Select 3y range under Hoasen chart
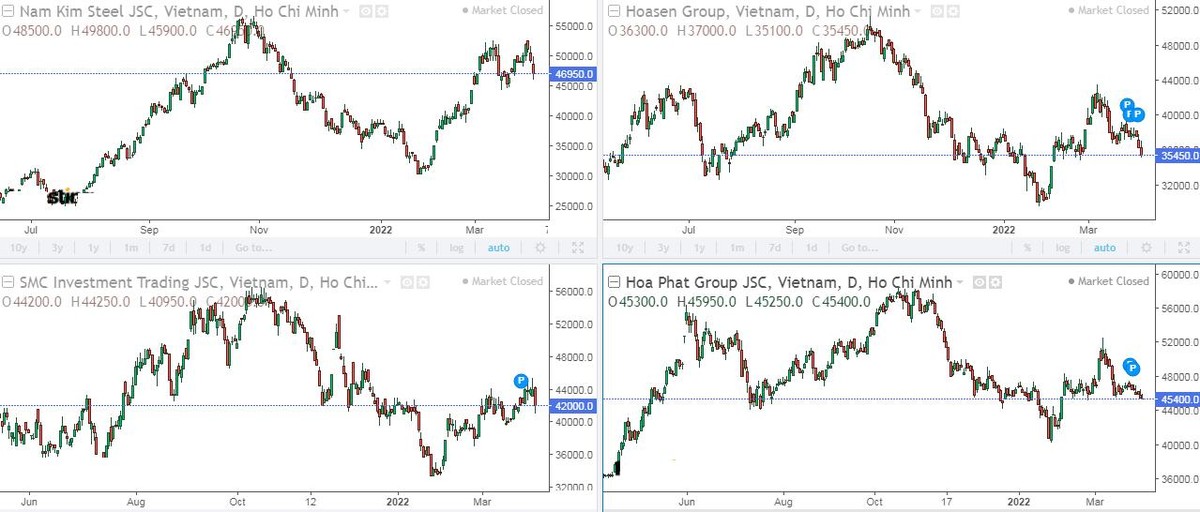This screenshot has height=512, width=1200. (661, 248)
